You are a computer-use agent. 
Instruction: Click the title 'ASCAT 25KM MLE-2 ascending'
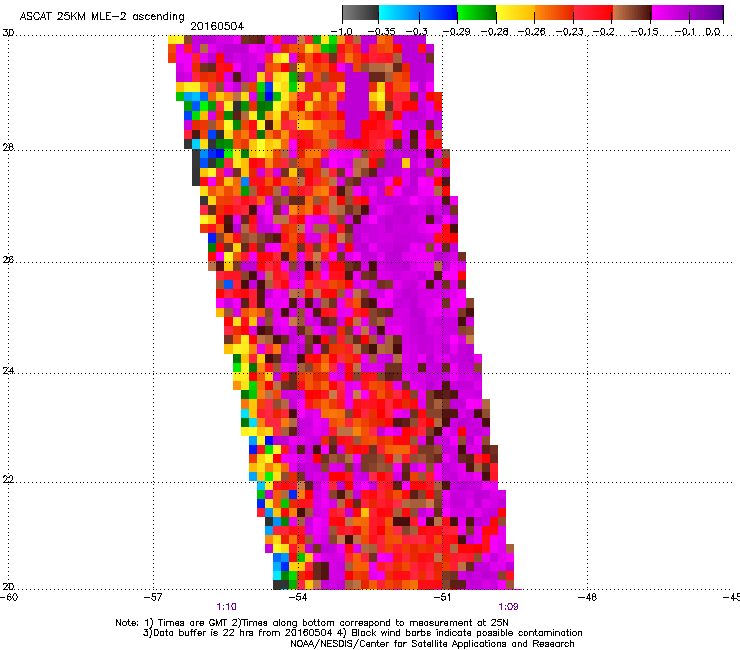pos(102,17)
